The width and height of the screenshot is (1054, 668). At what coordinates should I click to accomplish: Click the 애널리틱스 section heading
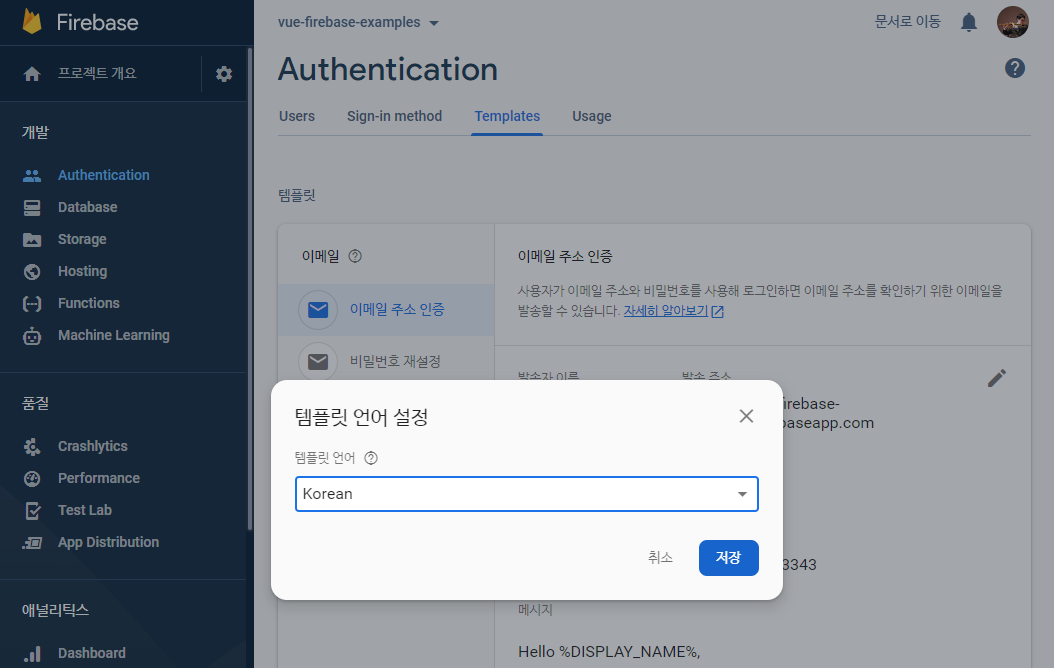[x=55, y=611]
